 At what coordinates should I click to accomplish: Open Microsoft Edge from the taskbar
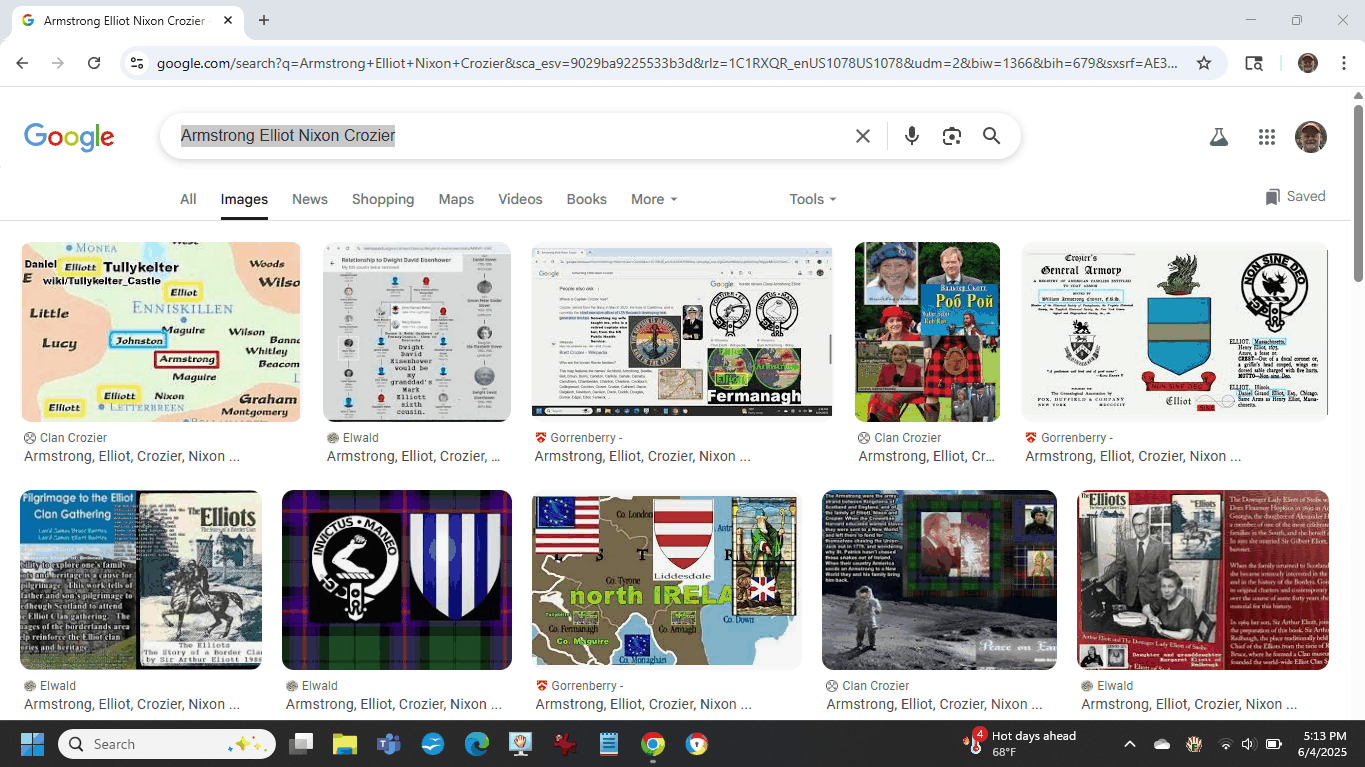pyautogui.click(x=476, y=744)
